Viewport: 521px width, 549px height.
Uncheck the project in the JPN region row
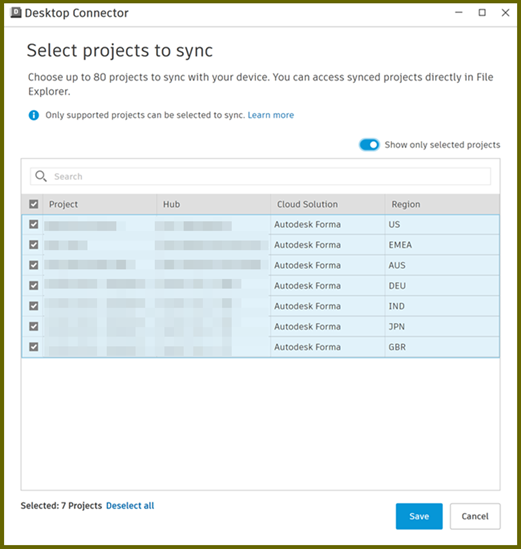[34, 326]
